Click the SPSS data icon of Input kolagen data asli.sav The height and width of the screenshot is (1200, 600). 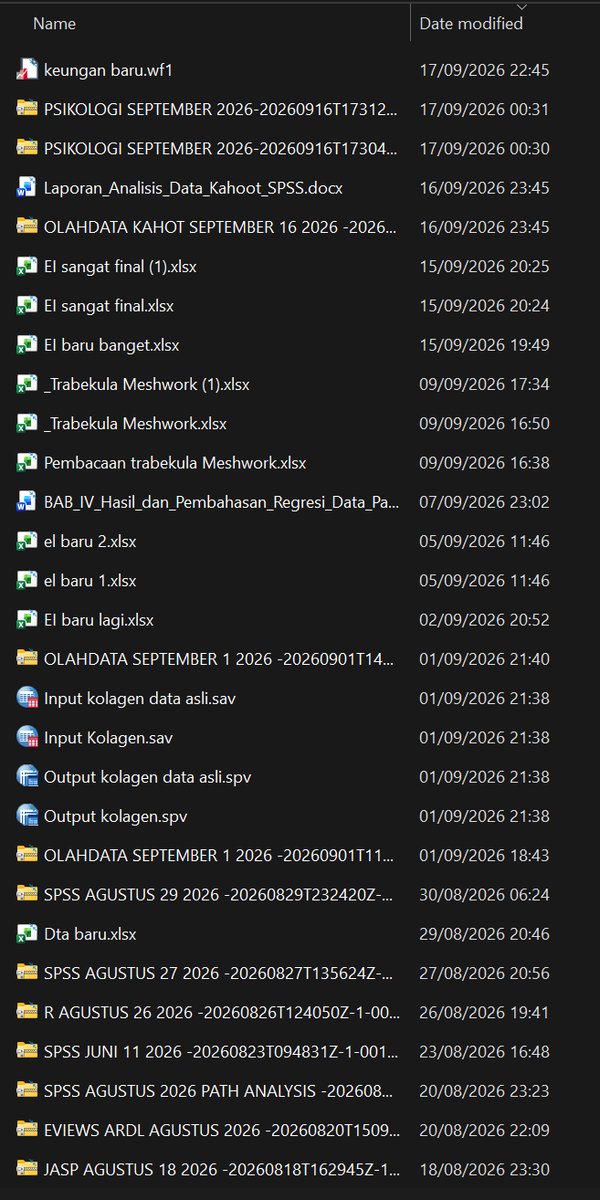(x=27, y=698)
